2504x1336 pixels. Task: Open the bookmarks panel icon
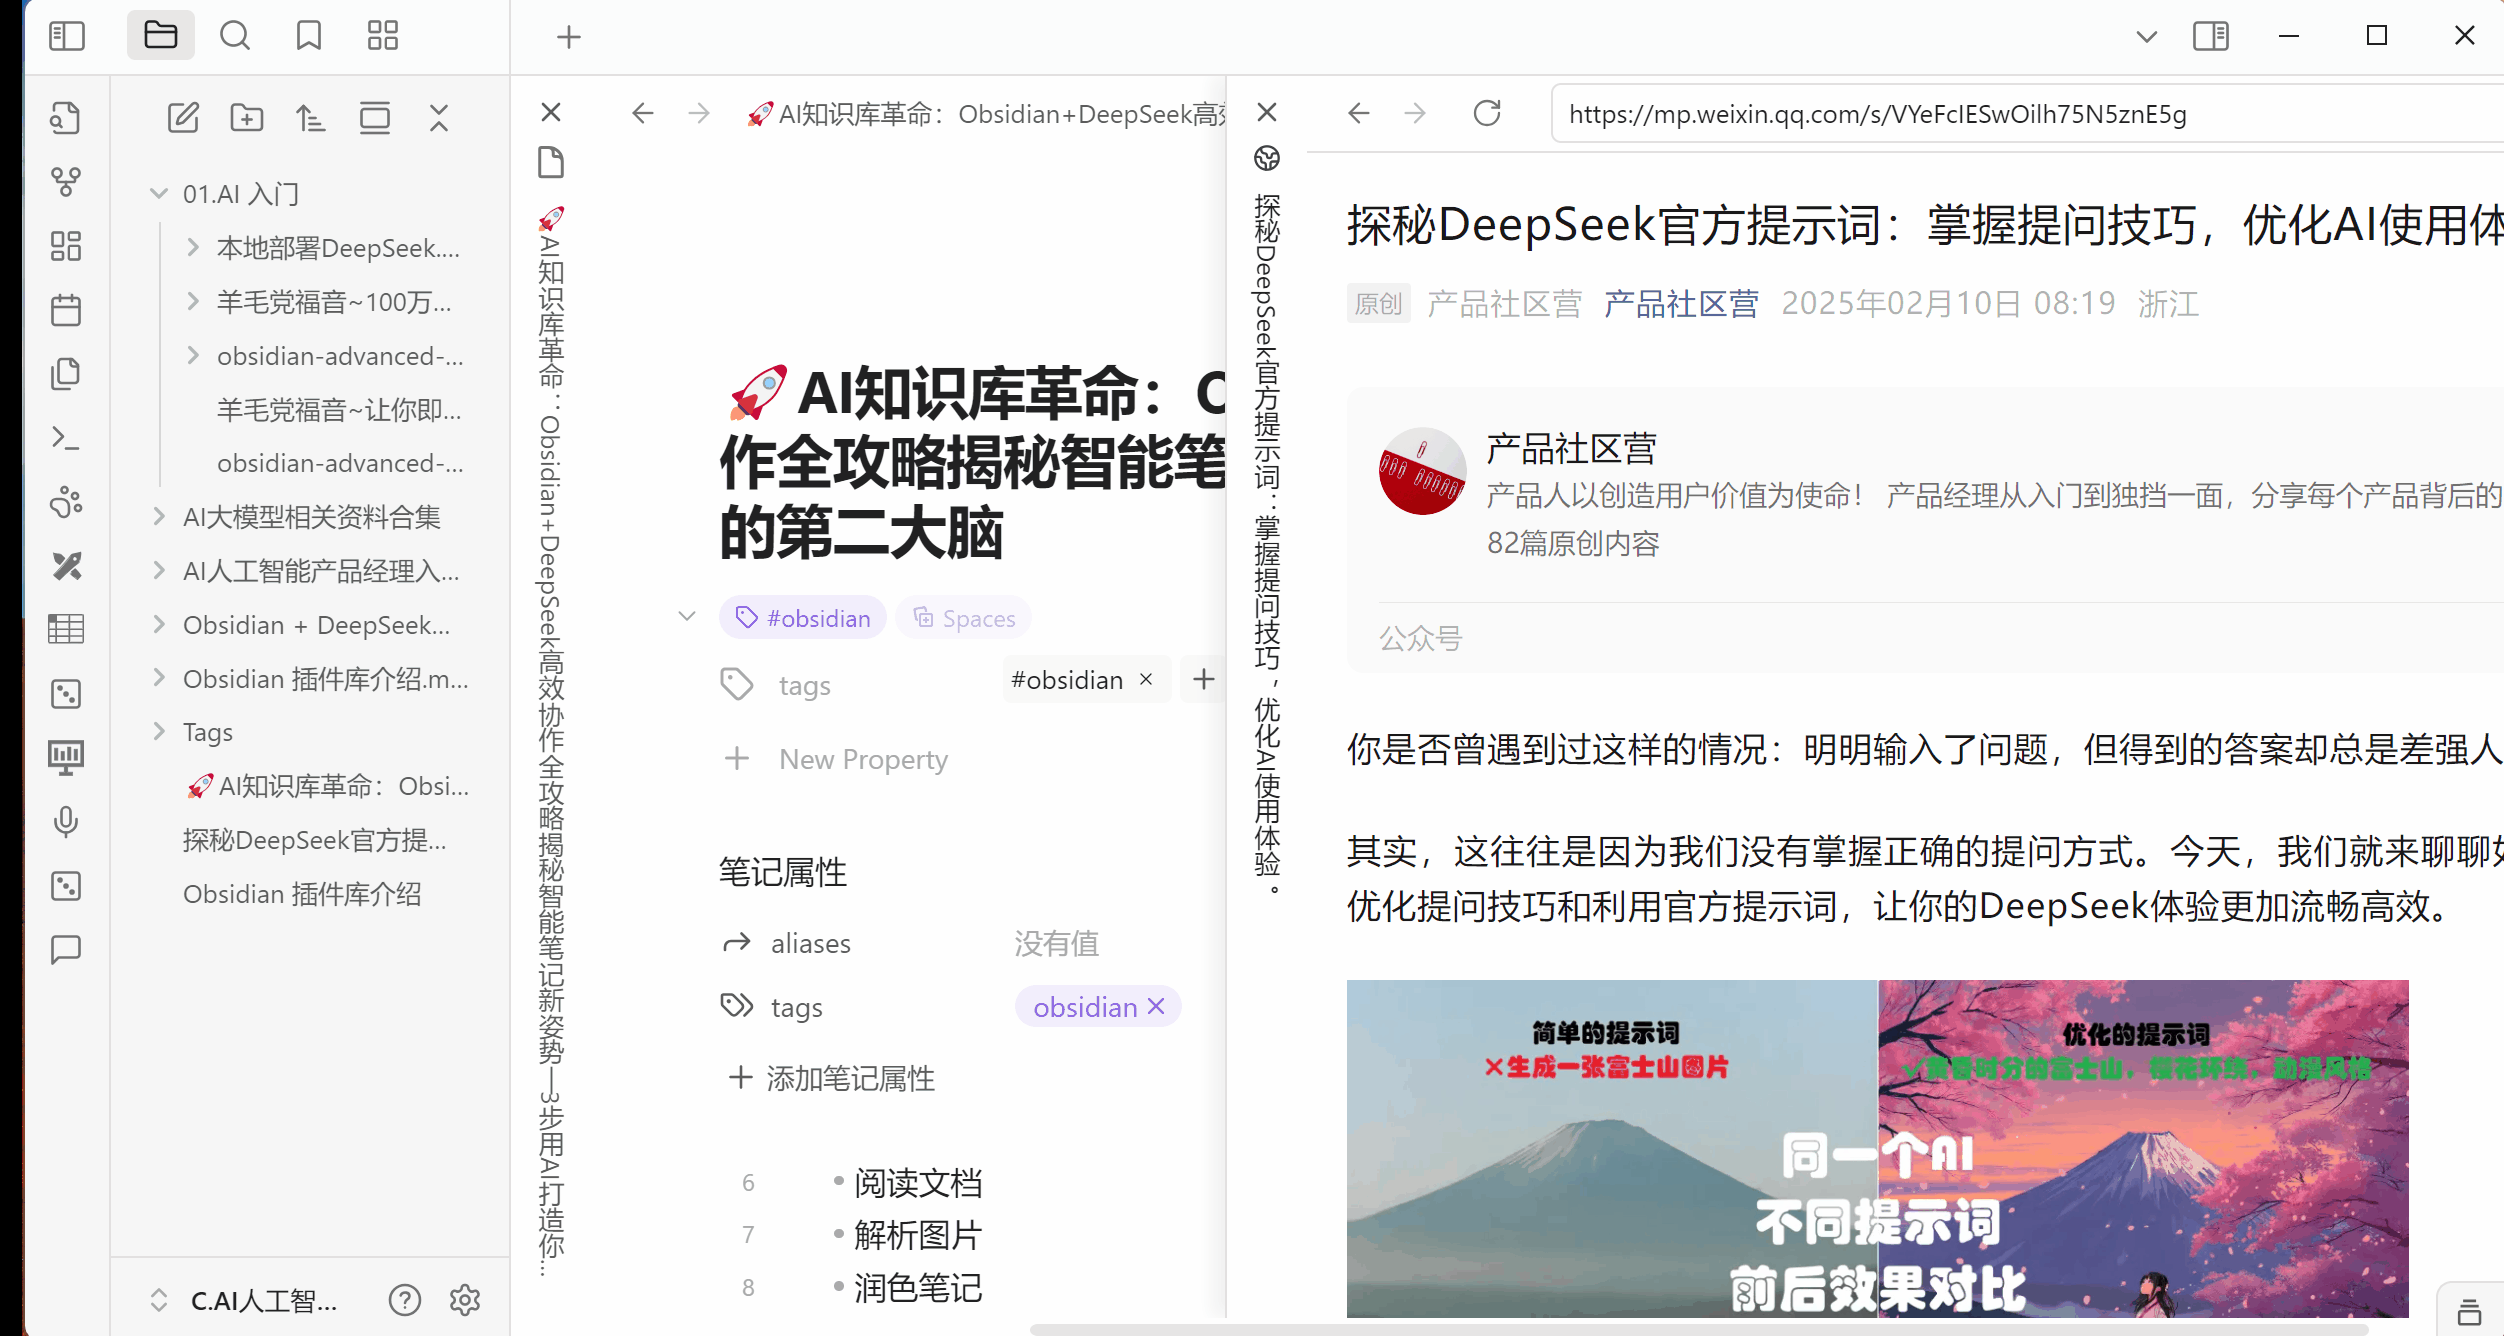click(x=308, y=36)
